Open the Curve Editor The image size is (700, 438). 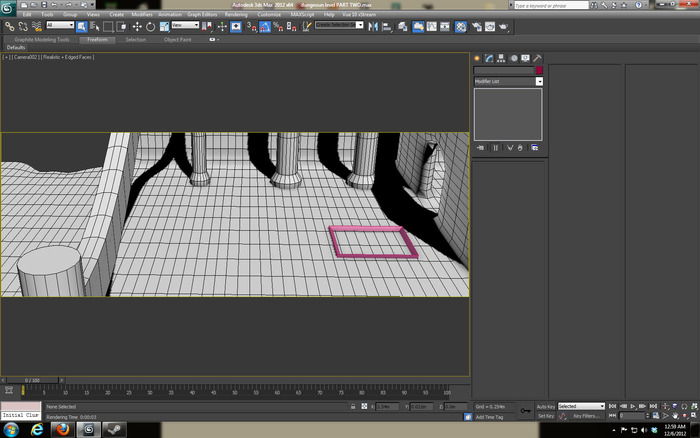click(432, 27)
